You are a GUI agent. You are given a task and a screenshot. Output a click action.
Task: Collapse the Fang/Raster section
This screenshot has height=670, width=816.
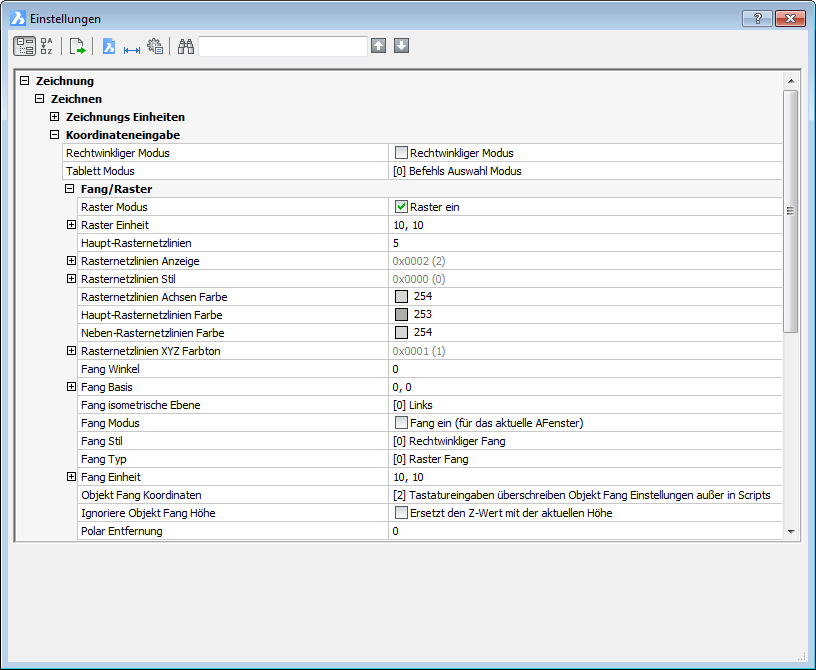pos(71,189)
